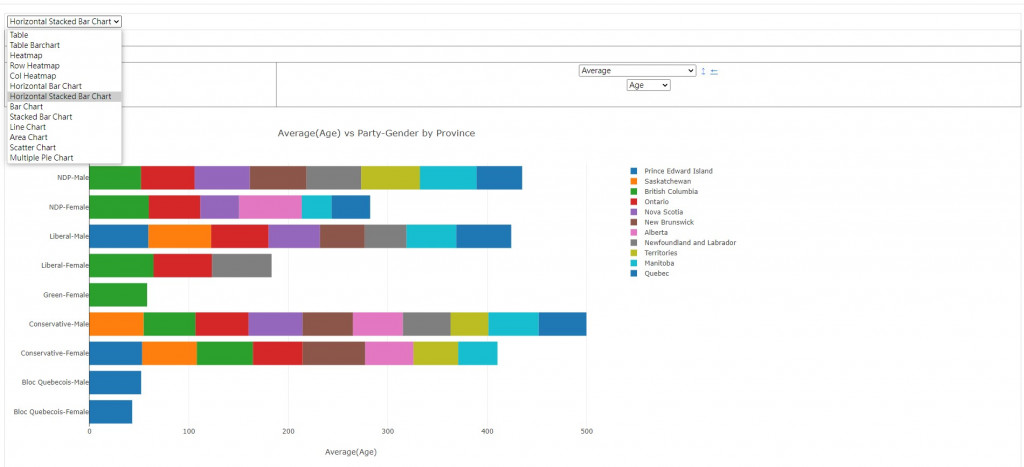The image size is (1024, 467).
Task: Select the Col Heatmap option
Action: tap(64, 76)
